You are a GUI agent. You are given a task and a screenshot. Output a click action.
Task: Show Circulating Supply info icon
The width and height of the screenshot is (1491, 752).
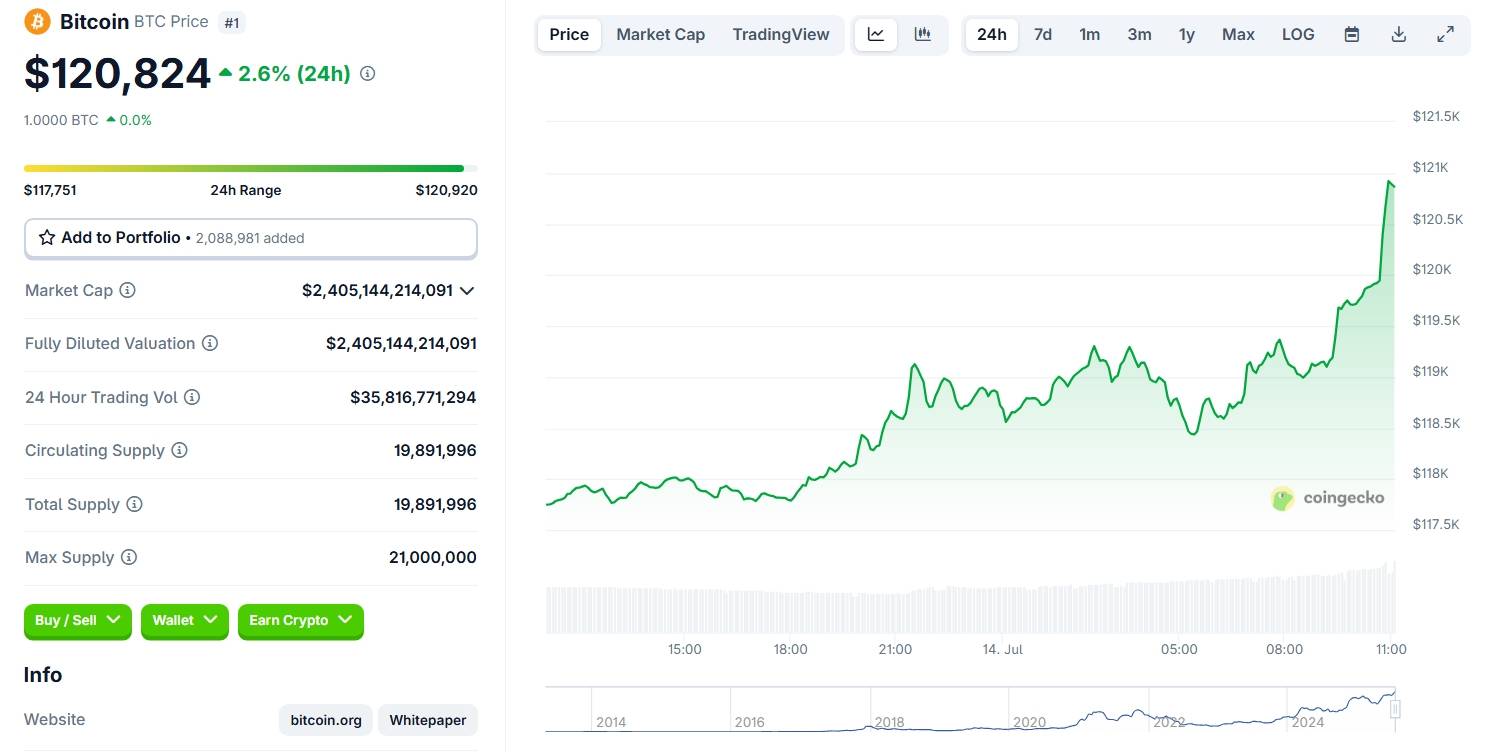pos(179,450)
